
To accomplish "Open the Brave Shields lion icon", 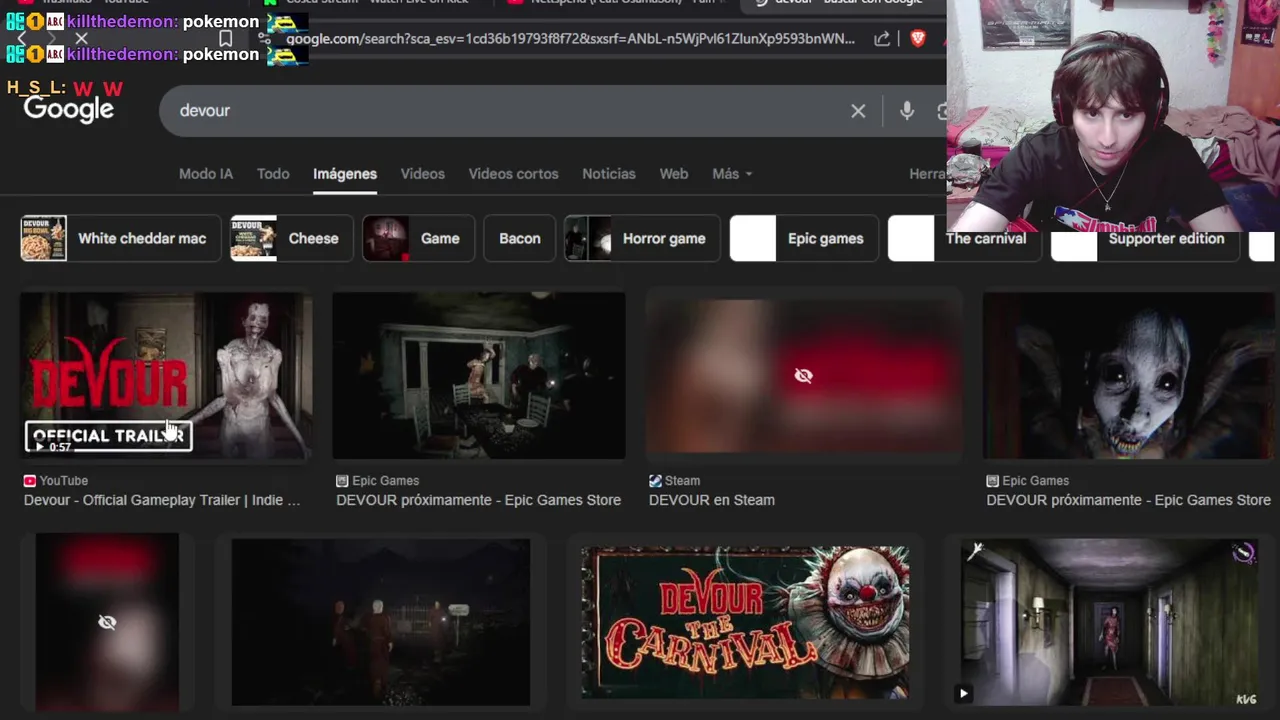I will tap(918, 39).
